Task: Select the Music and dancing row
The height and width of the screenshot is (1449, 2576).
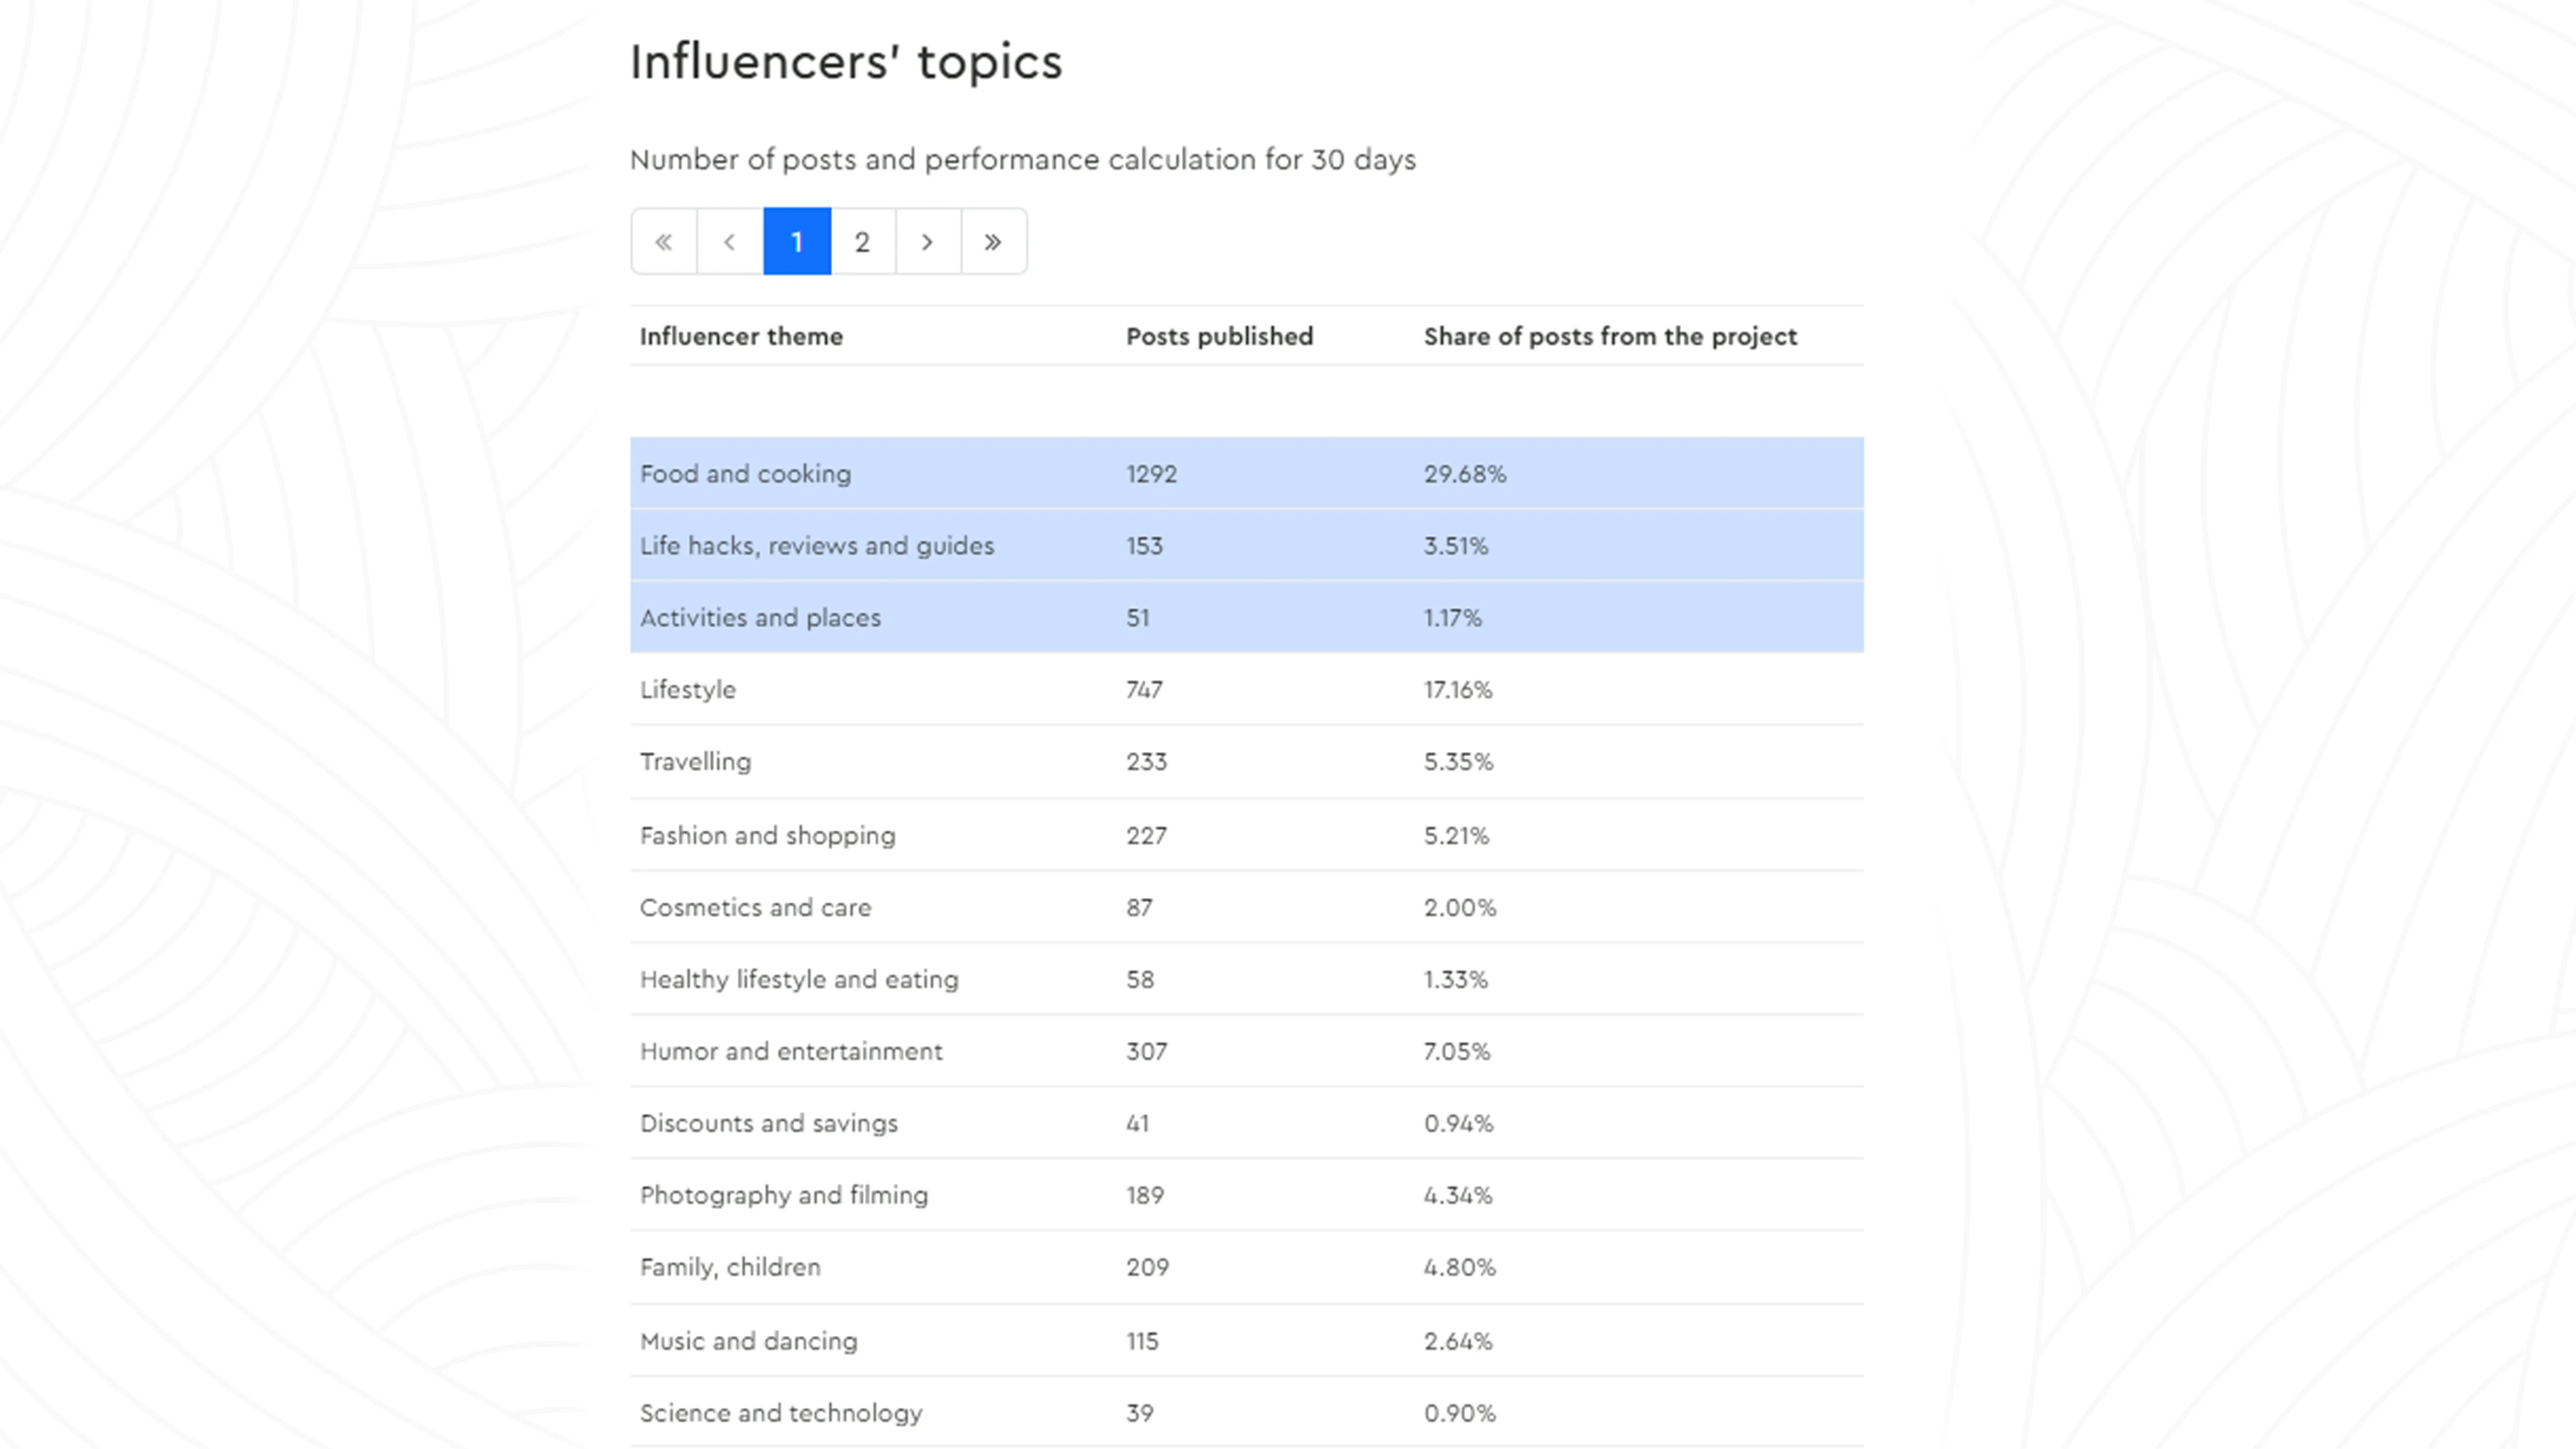Action: coord(748,1341)
